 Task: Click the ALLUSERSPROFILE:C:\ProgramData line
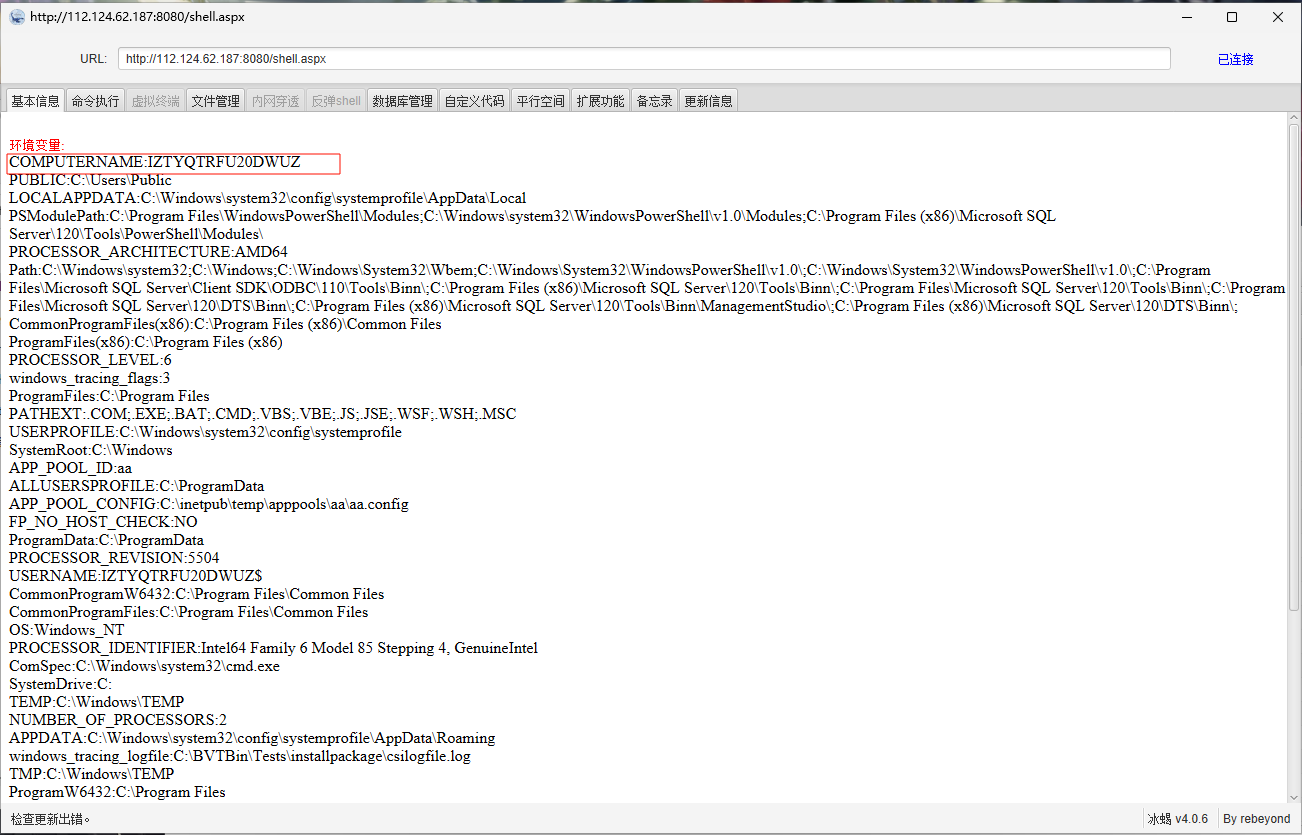[137, 486]
